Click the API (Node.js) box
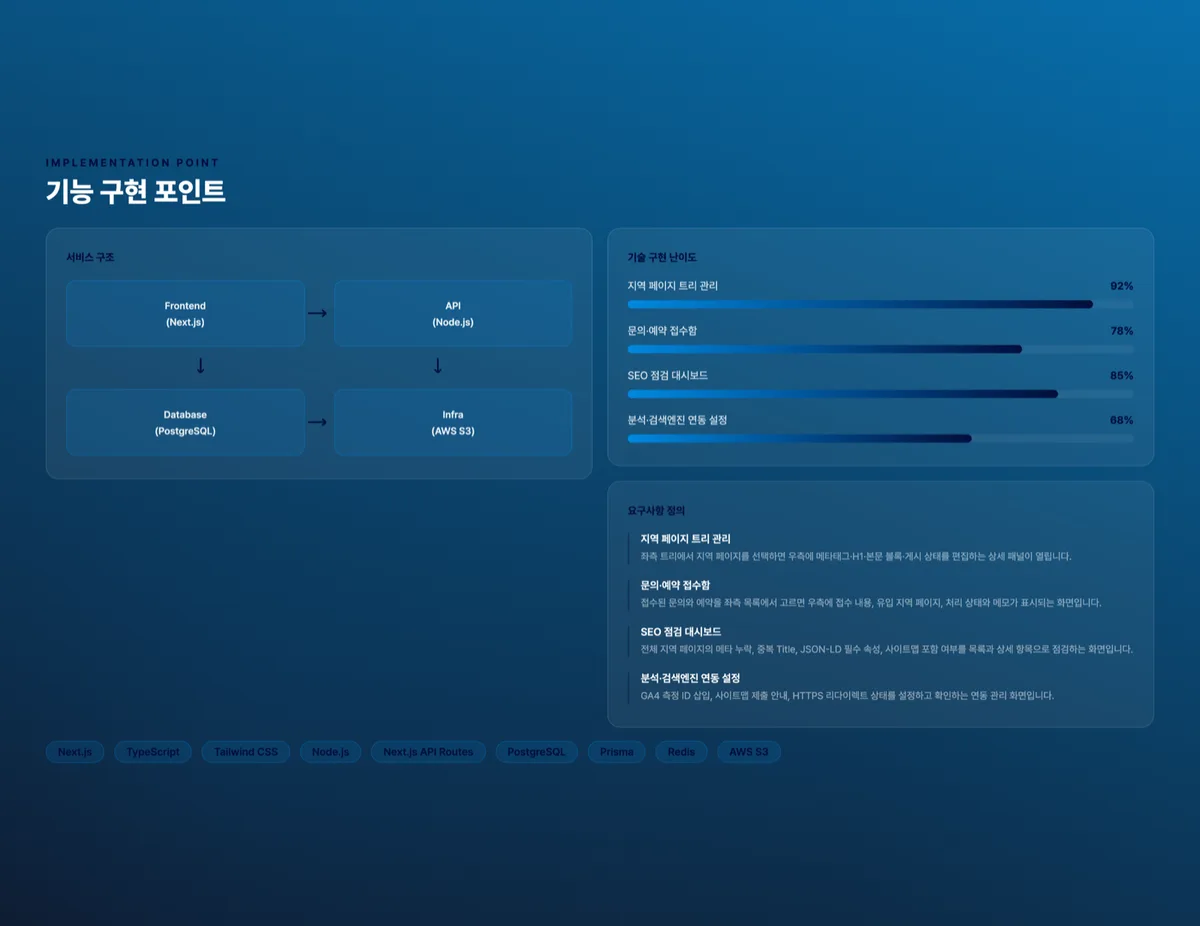This screenshot has height=926, width=1200. point(453,314)
